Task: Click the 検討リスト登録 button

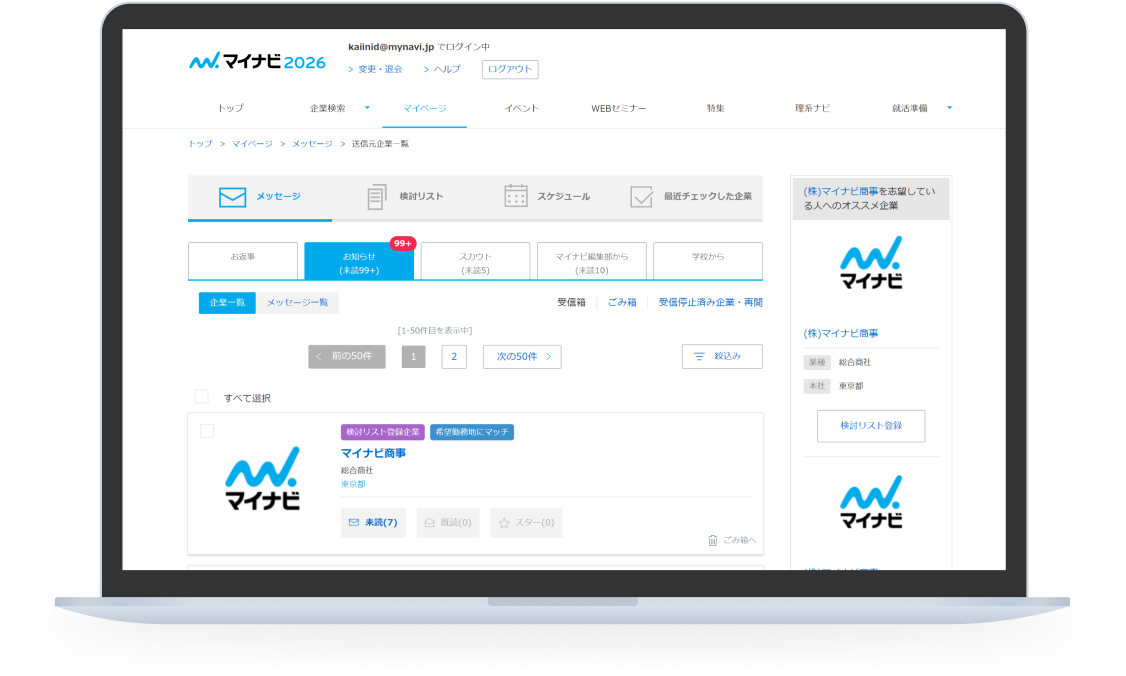Action: (x=871, y=426)
